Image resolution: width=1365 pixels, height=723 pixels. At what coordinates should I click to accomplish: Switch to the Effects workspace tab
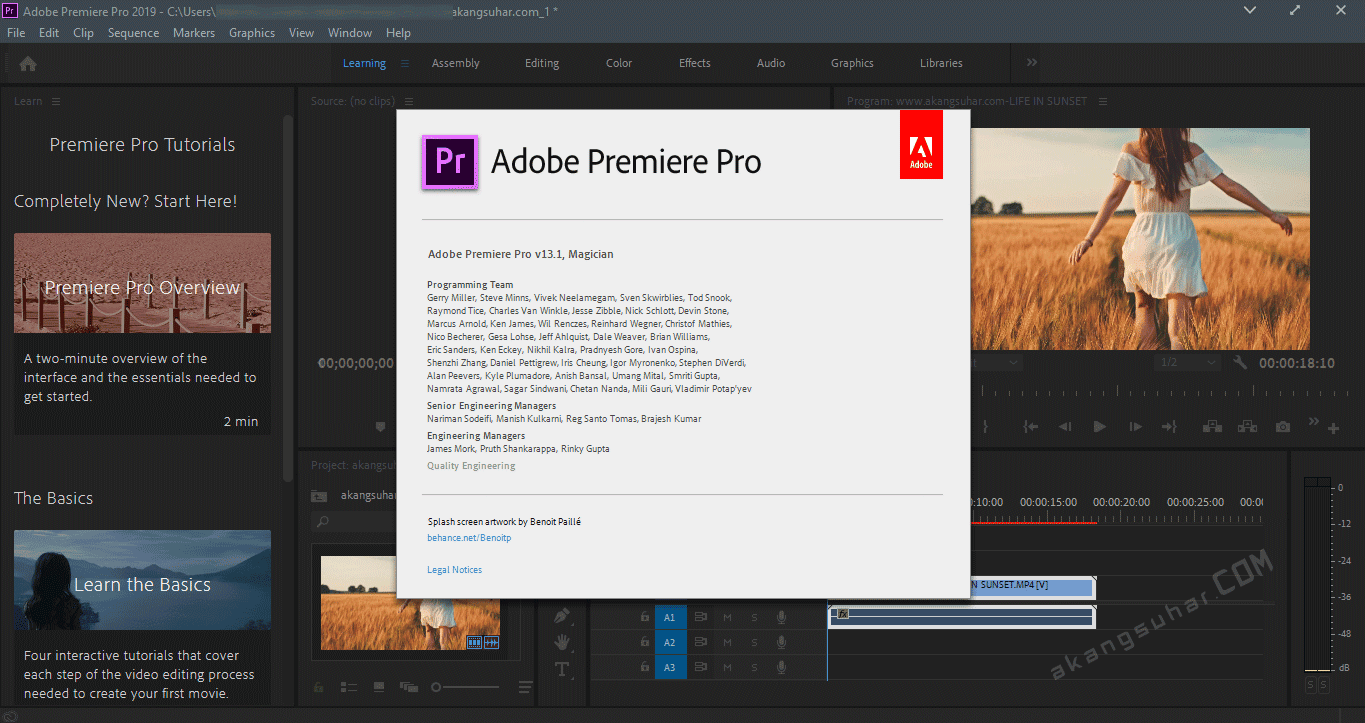[695, 63]
